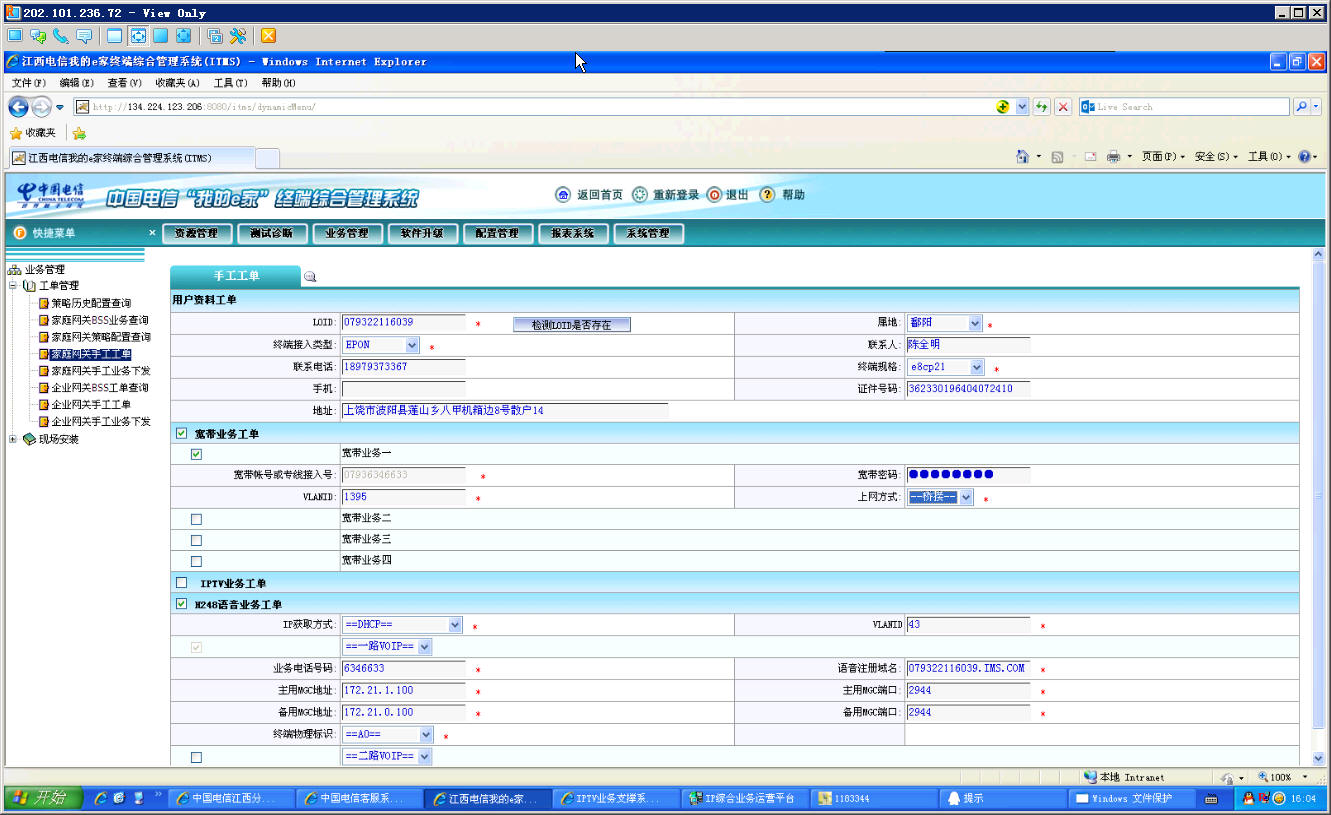Open the 上网方式 dropdown
Viewport: 1331px width, 815px height.
tap(940, 497)
